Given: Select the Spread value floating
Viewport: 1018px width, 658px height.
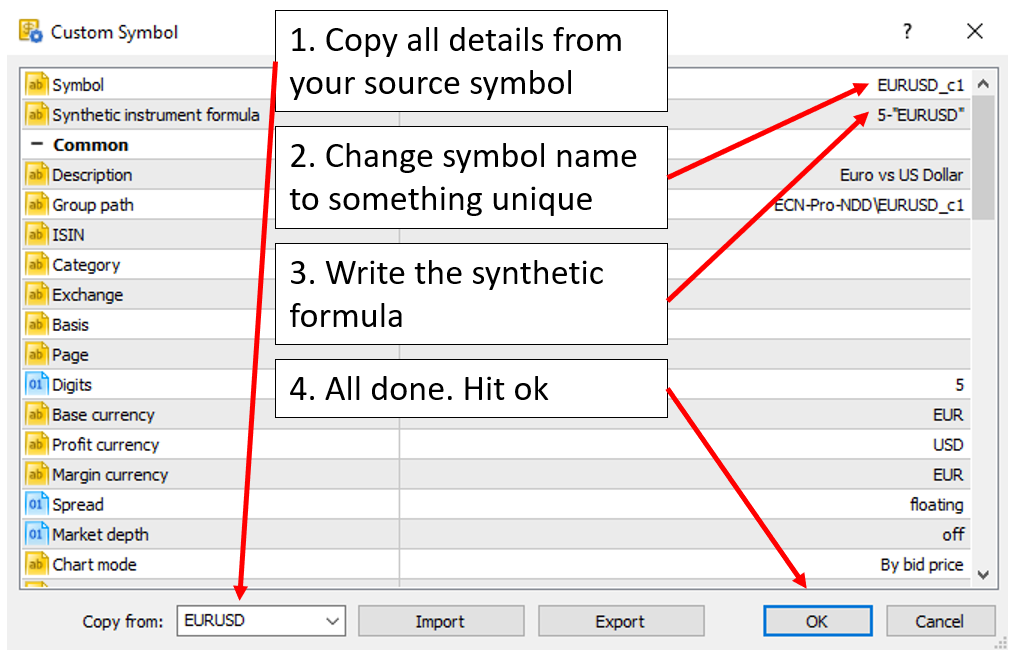Looking at the screenshot, I should [x=936, y=504].
